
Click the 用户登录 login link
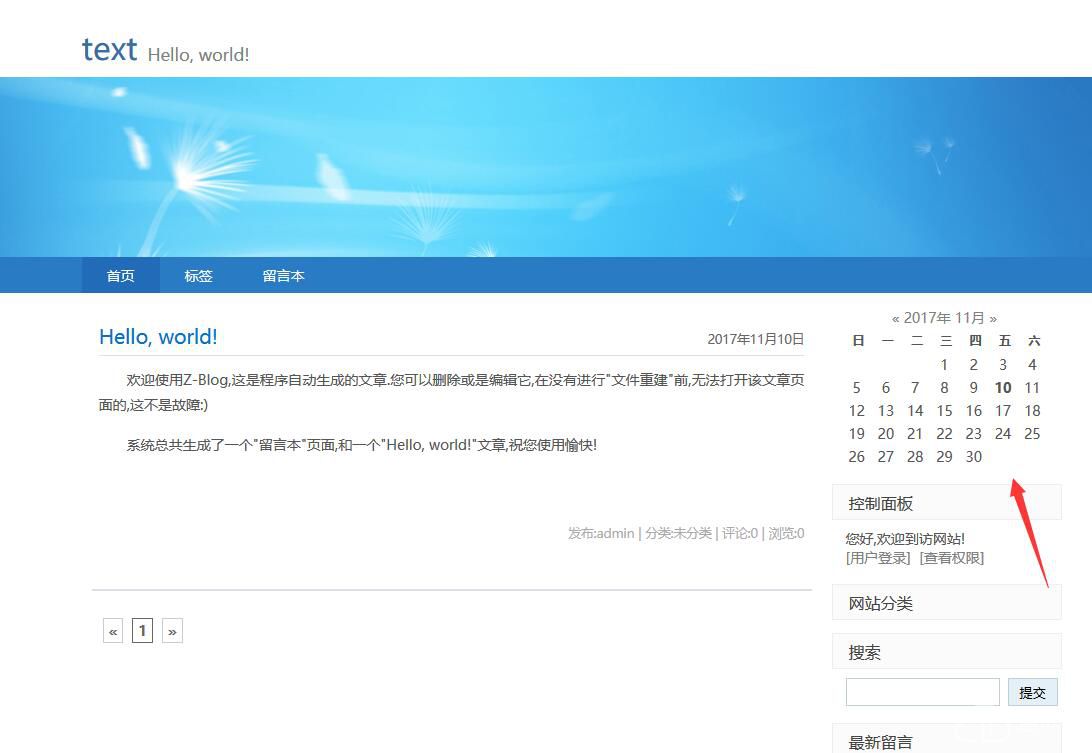pos(878,558)
